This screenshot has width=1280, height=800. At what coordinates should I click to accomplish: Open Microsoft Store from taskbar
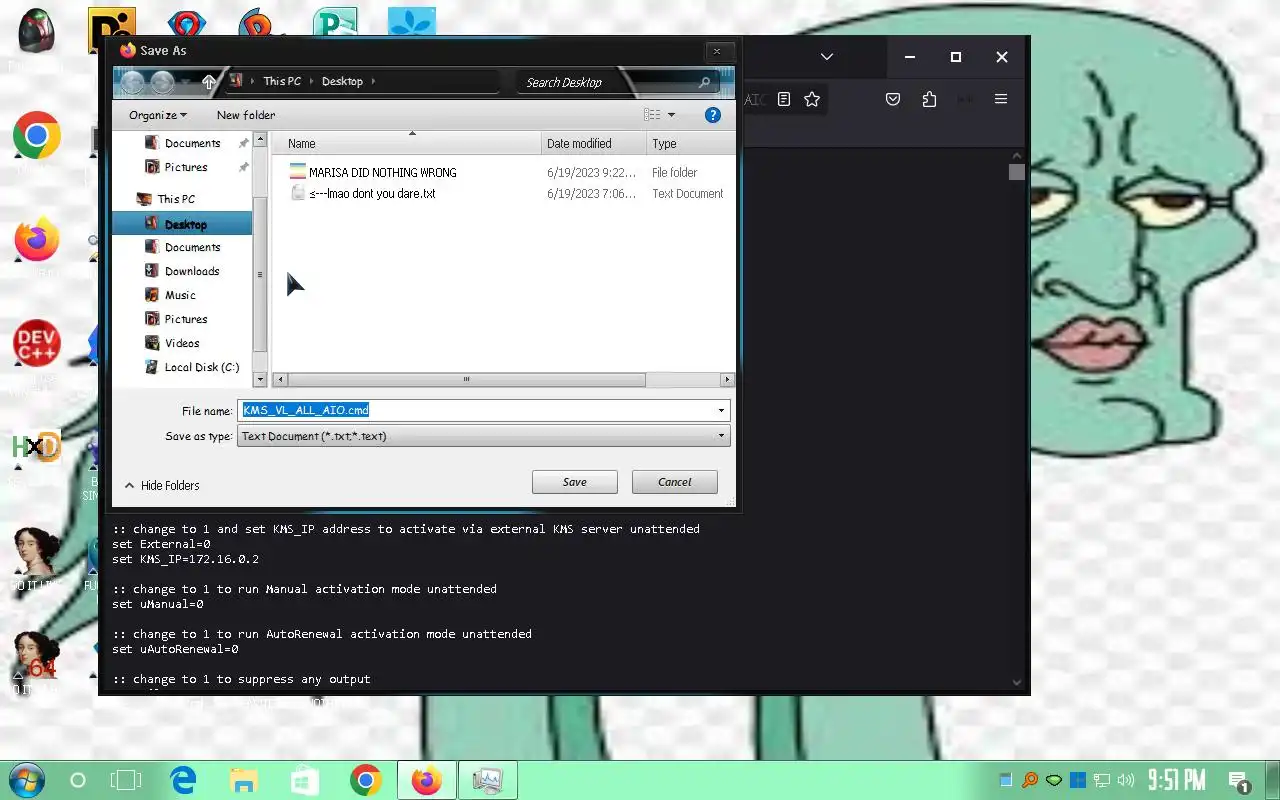(305, 780)
